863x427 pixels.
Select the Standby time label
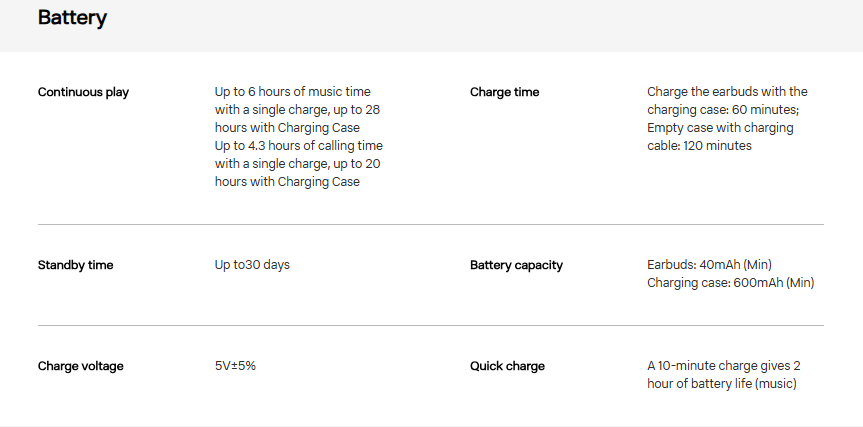[x=75, y=265]
